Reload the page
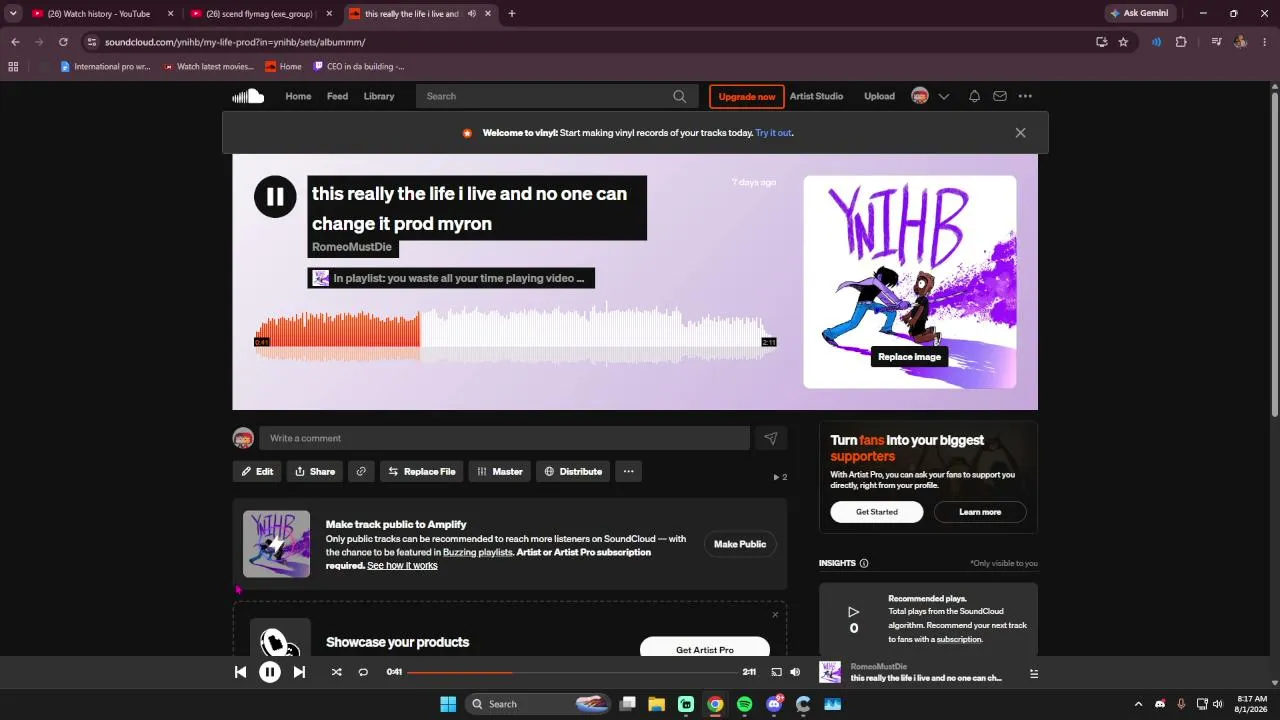The height and width of the screenshot is (720, 1280). pos(63,42)
